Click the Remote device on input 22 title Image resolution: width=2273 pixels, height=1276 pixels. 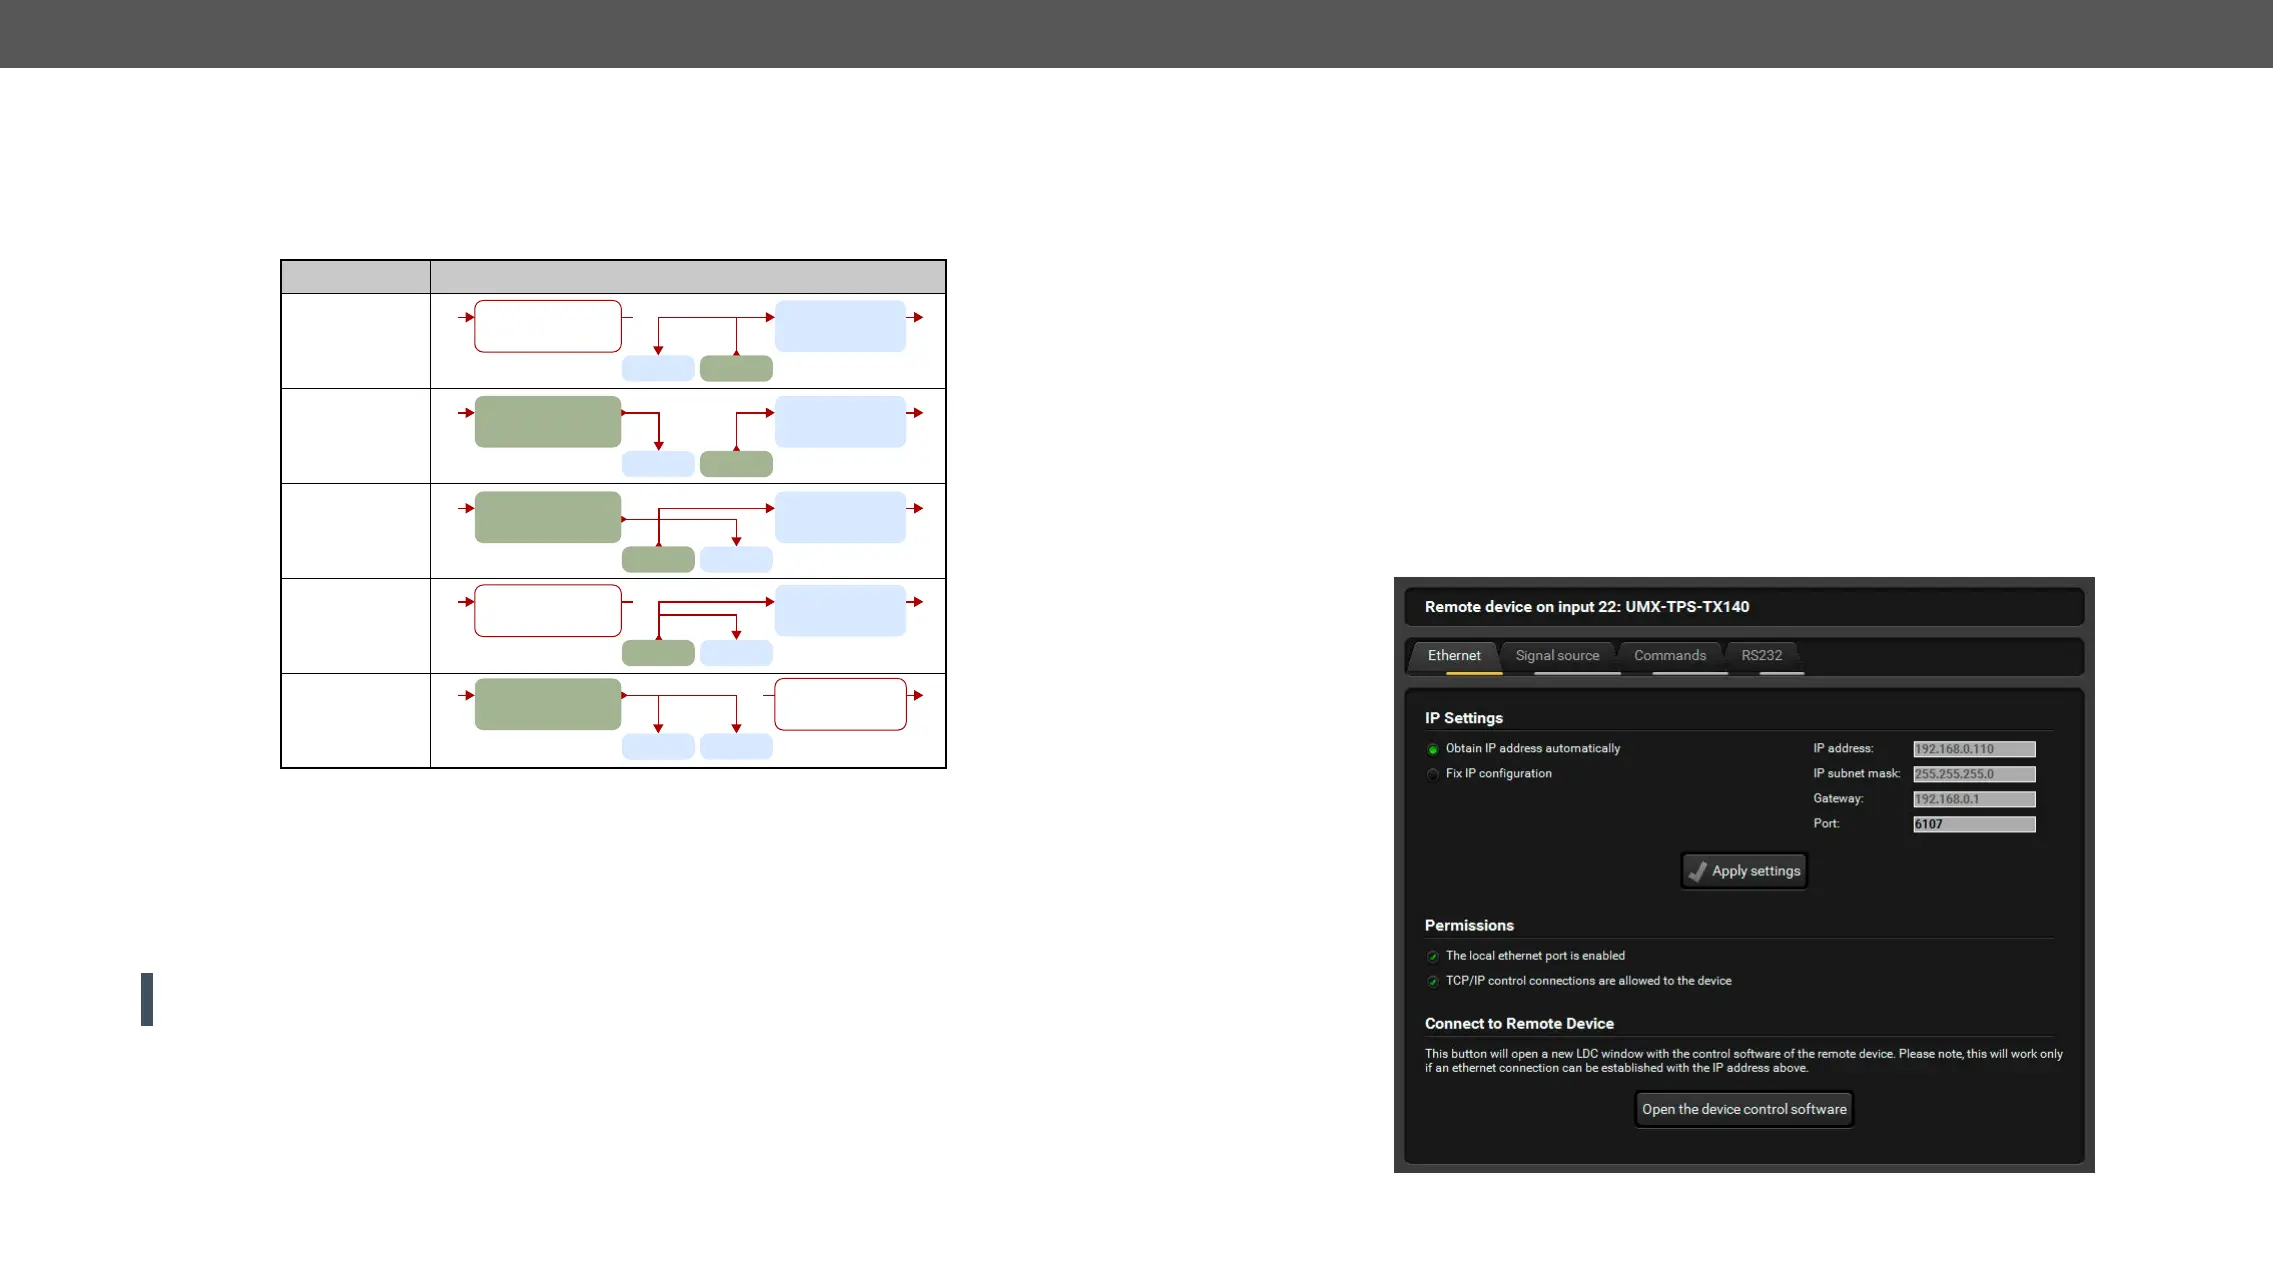1586,607
